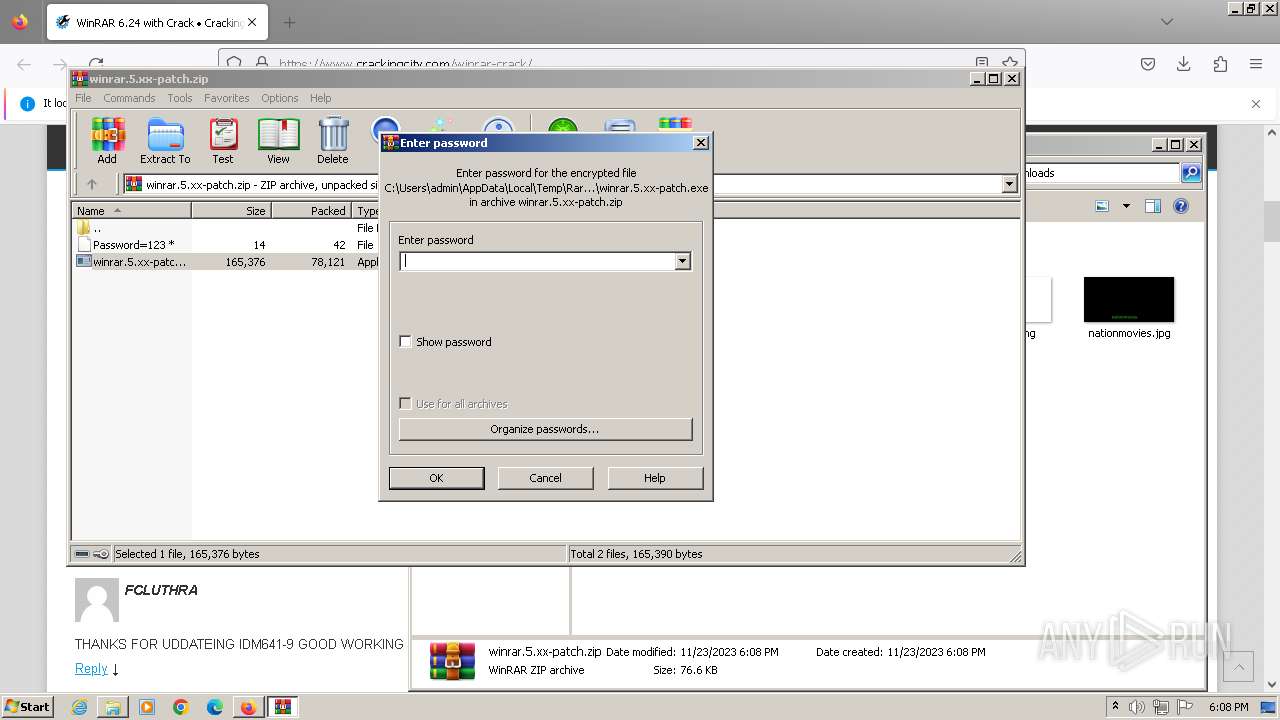Launch Chrome from the taskbar

click(181, 707)
